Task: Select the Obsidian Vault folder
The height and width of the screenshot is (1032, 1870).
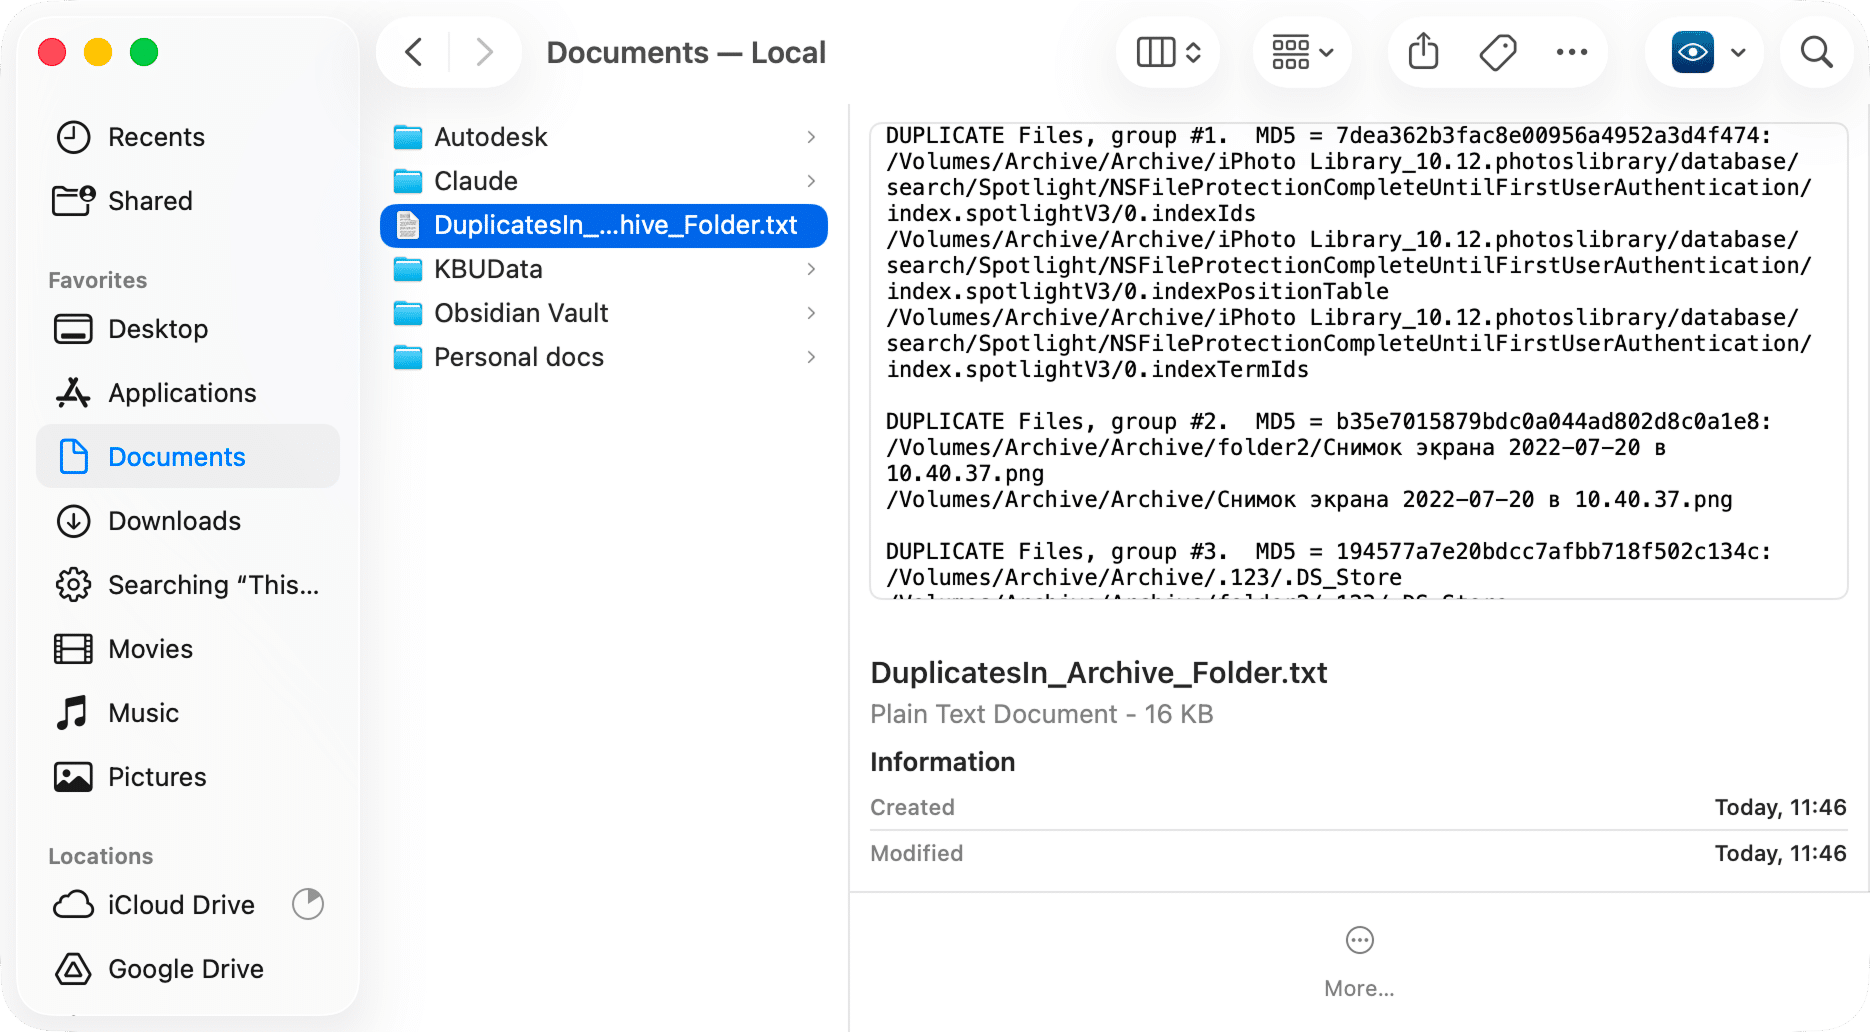Action: pyautogui.click(x=603, y=313)
